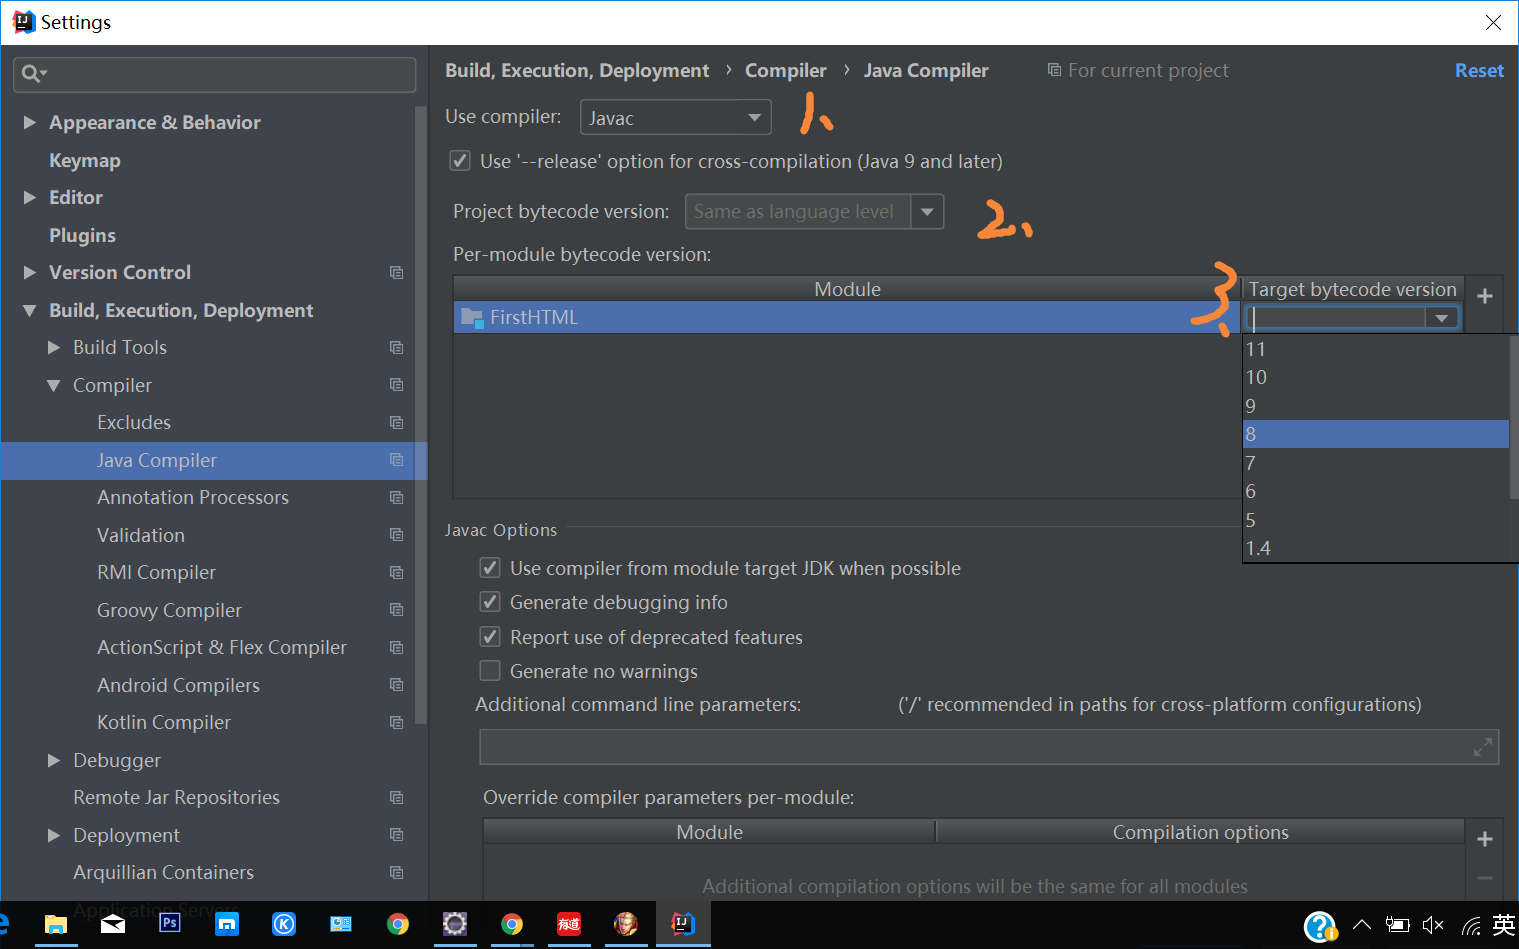Select Groovy Compiler in the tree

(169, 610)
